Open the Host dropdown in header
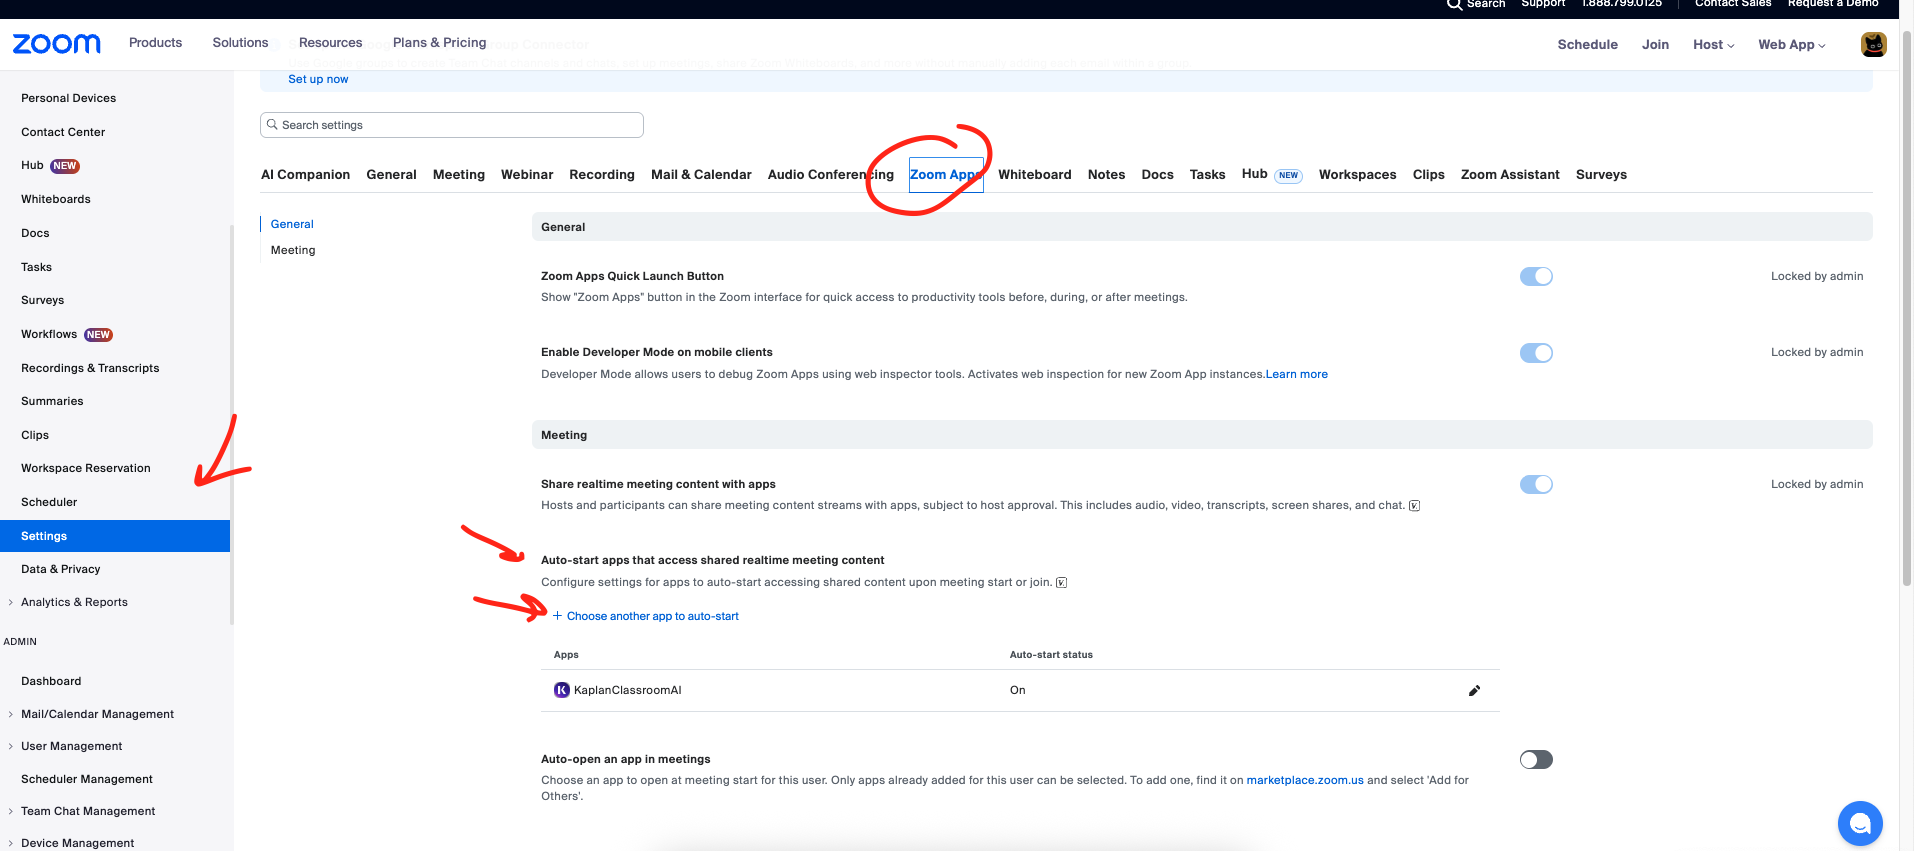Image resolution: width=1914 pixels, height=851 pixels. point(1713,45)
